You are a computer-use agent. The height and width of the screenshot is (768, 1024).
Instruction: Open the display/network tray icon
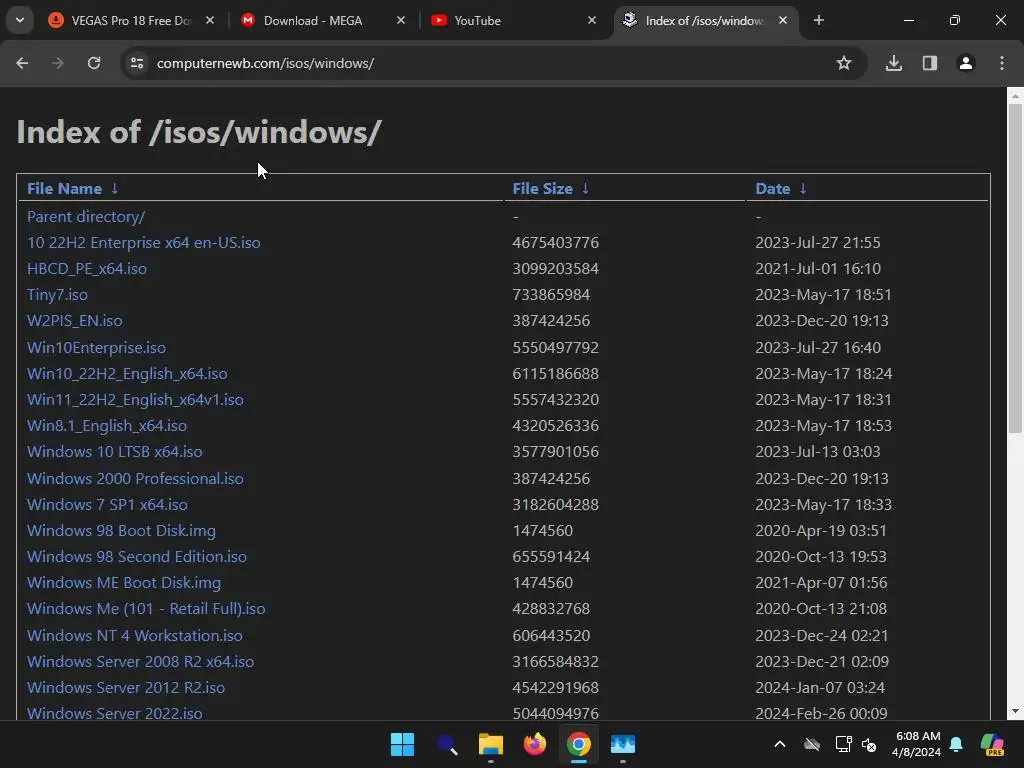[843, 744]
